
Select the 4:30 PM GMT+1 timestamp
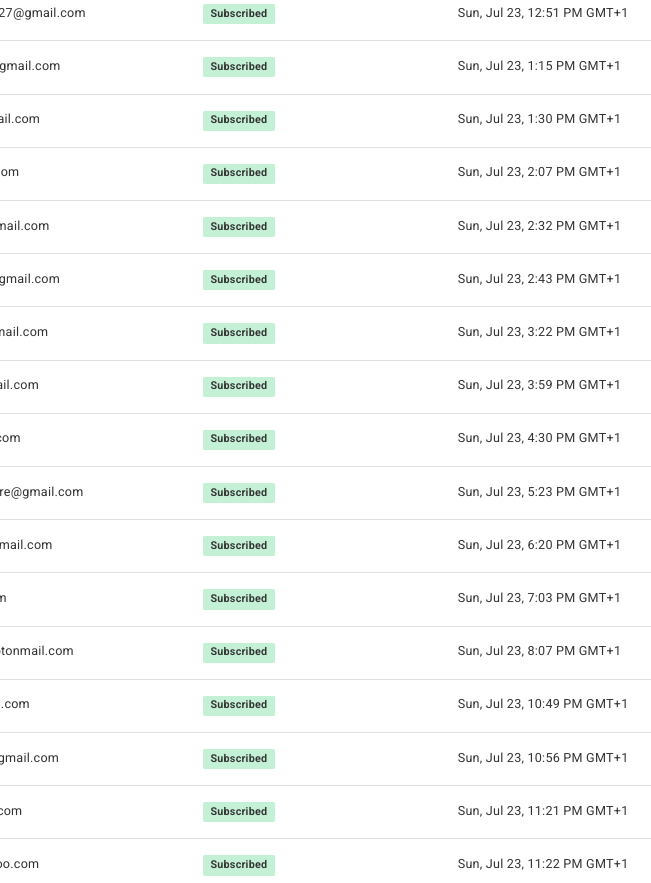point(538,438)
